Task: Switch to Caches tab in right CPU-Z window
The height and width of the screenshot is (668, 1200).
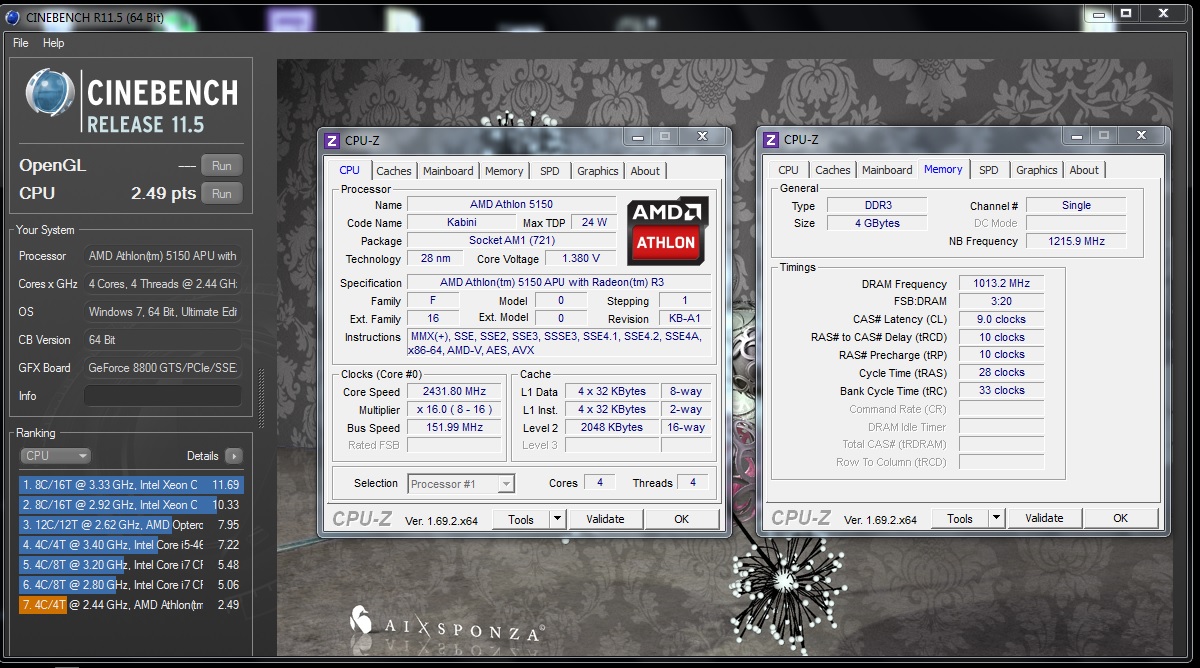Action: [832, 170]
